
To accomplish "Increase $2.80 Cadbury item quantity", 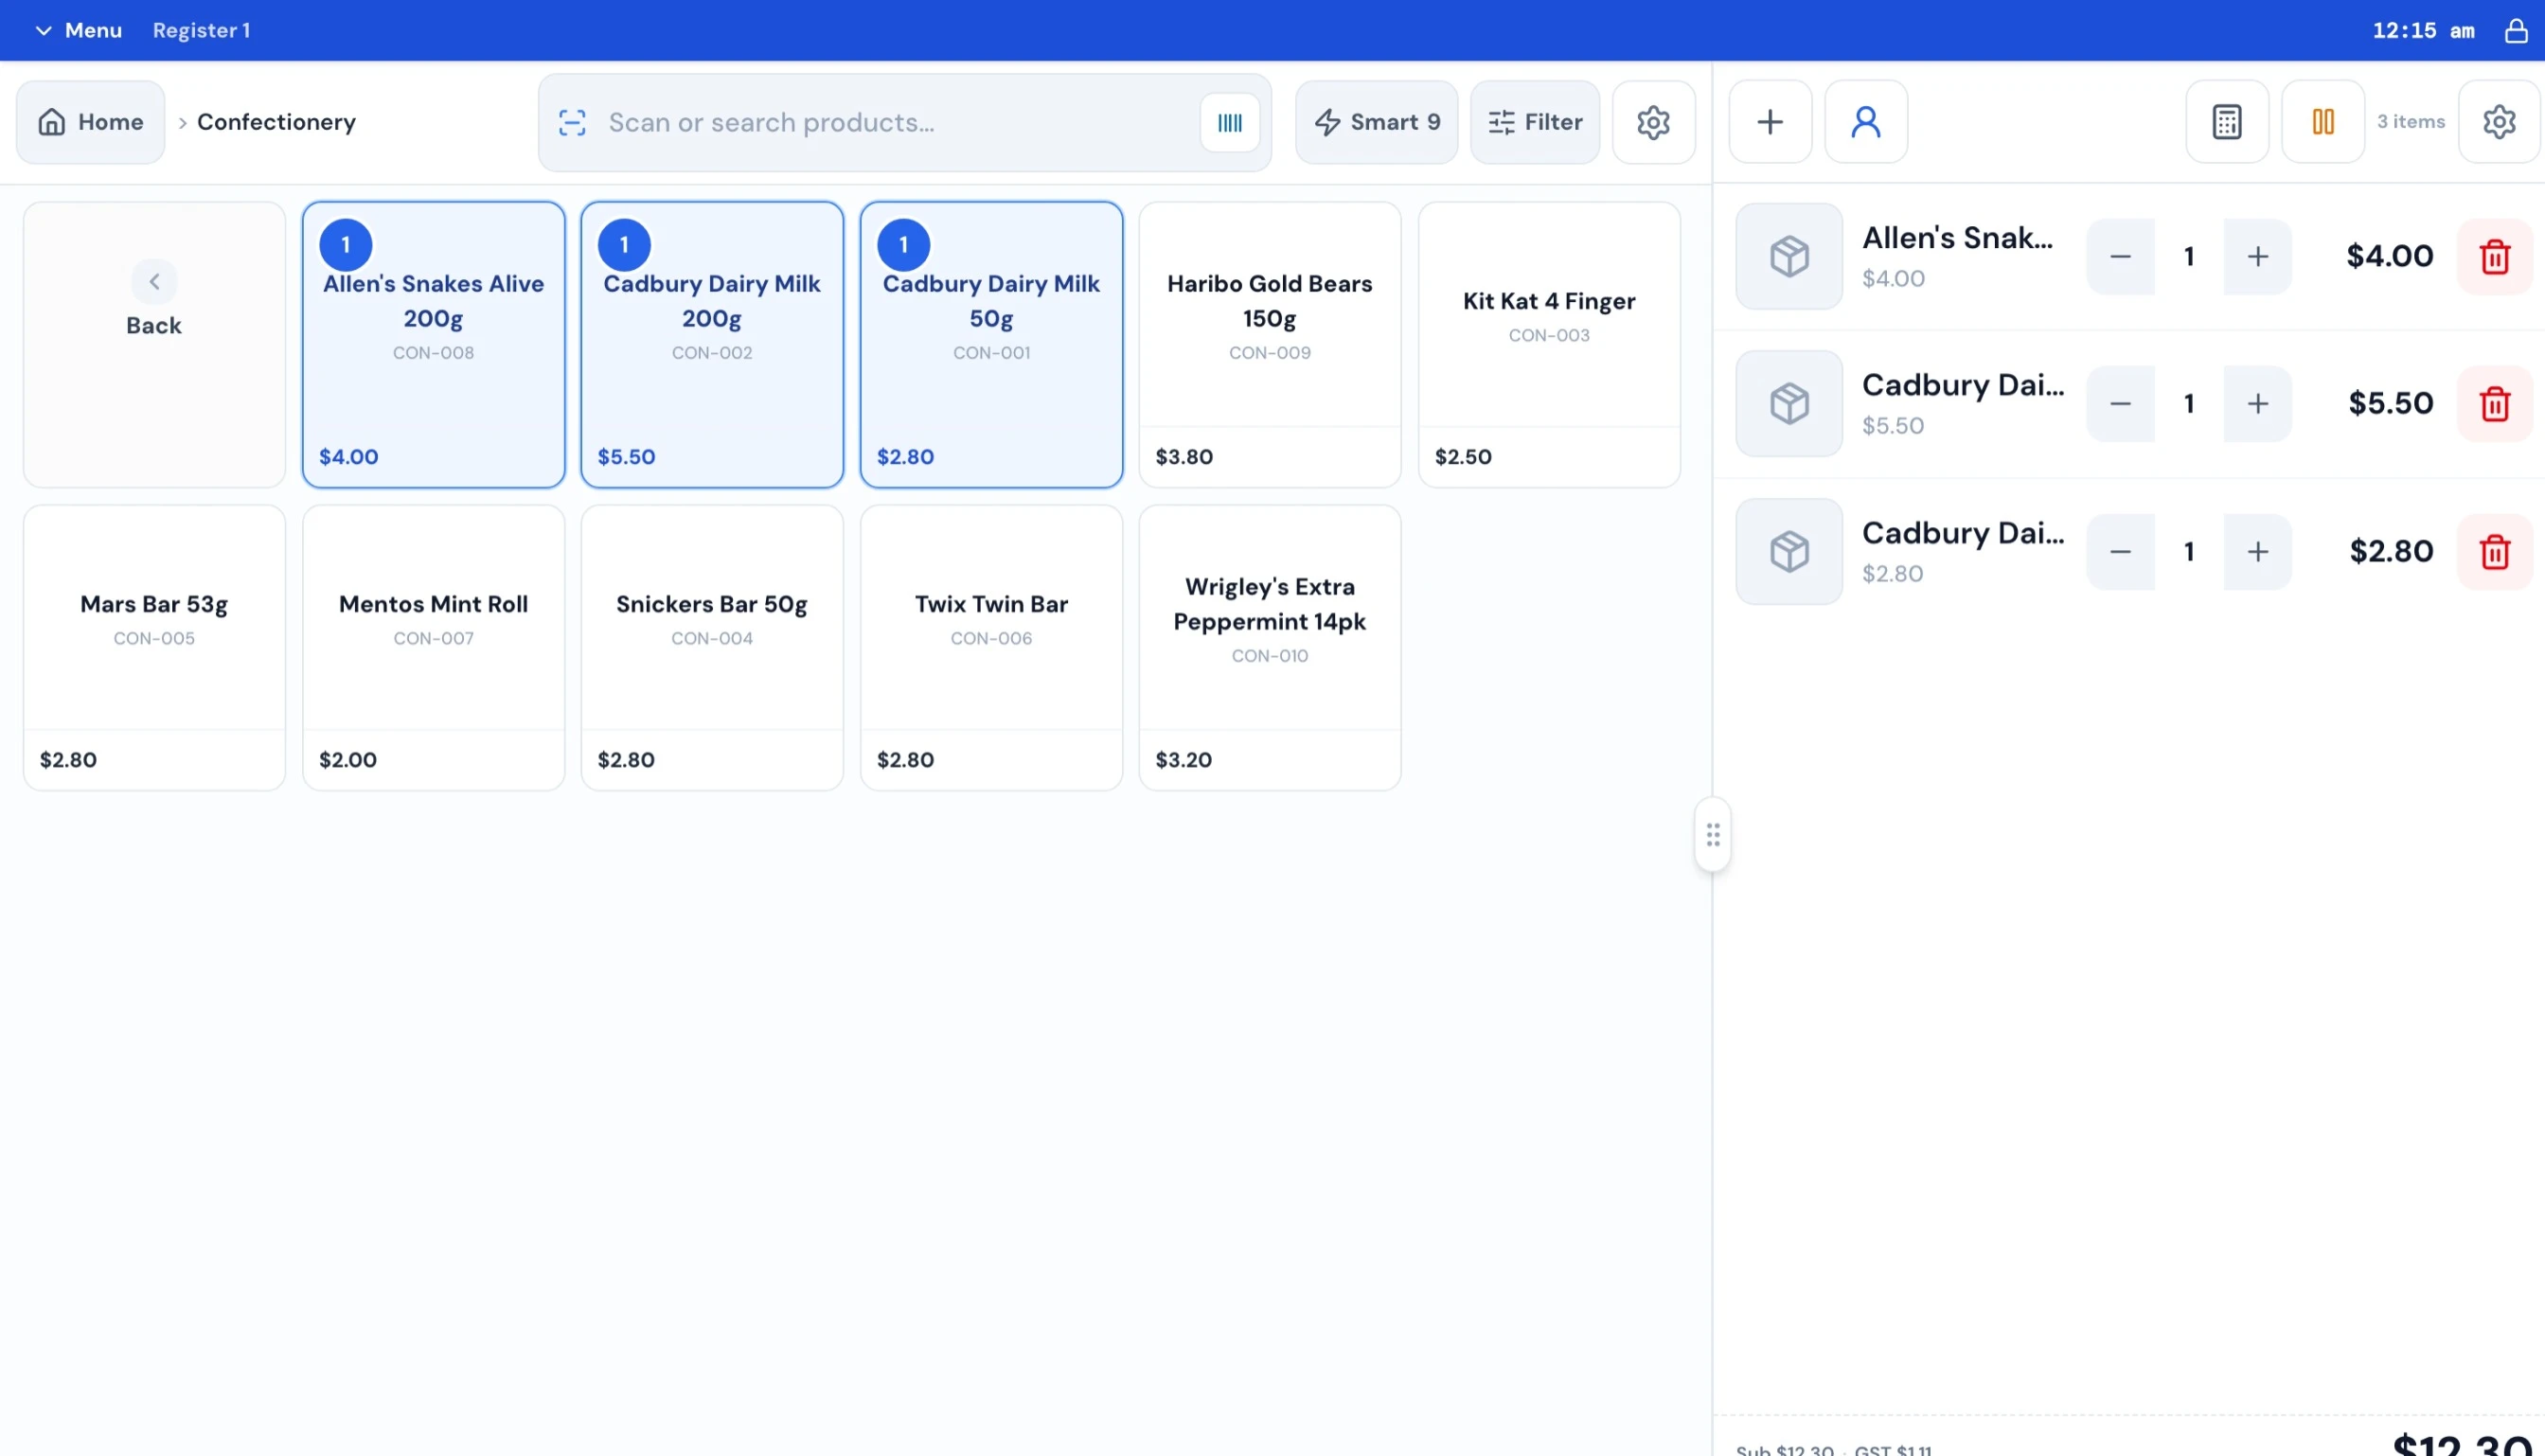I will click(x=2257, y=552).
